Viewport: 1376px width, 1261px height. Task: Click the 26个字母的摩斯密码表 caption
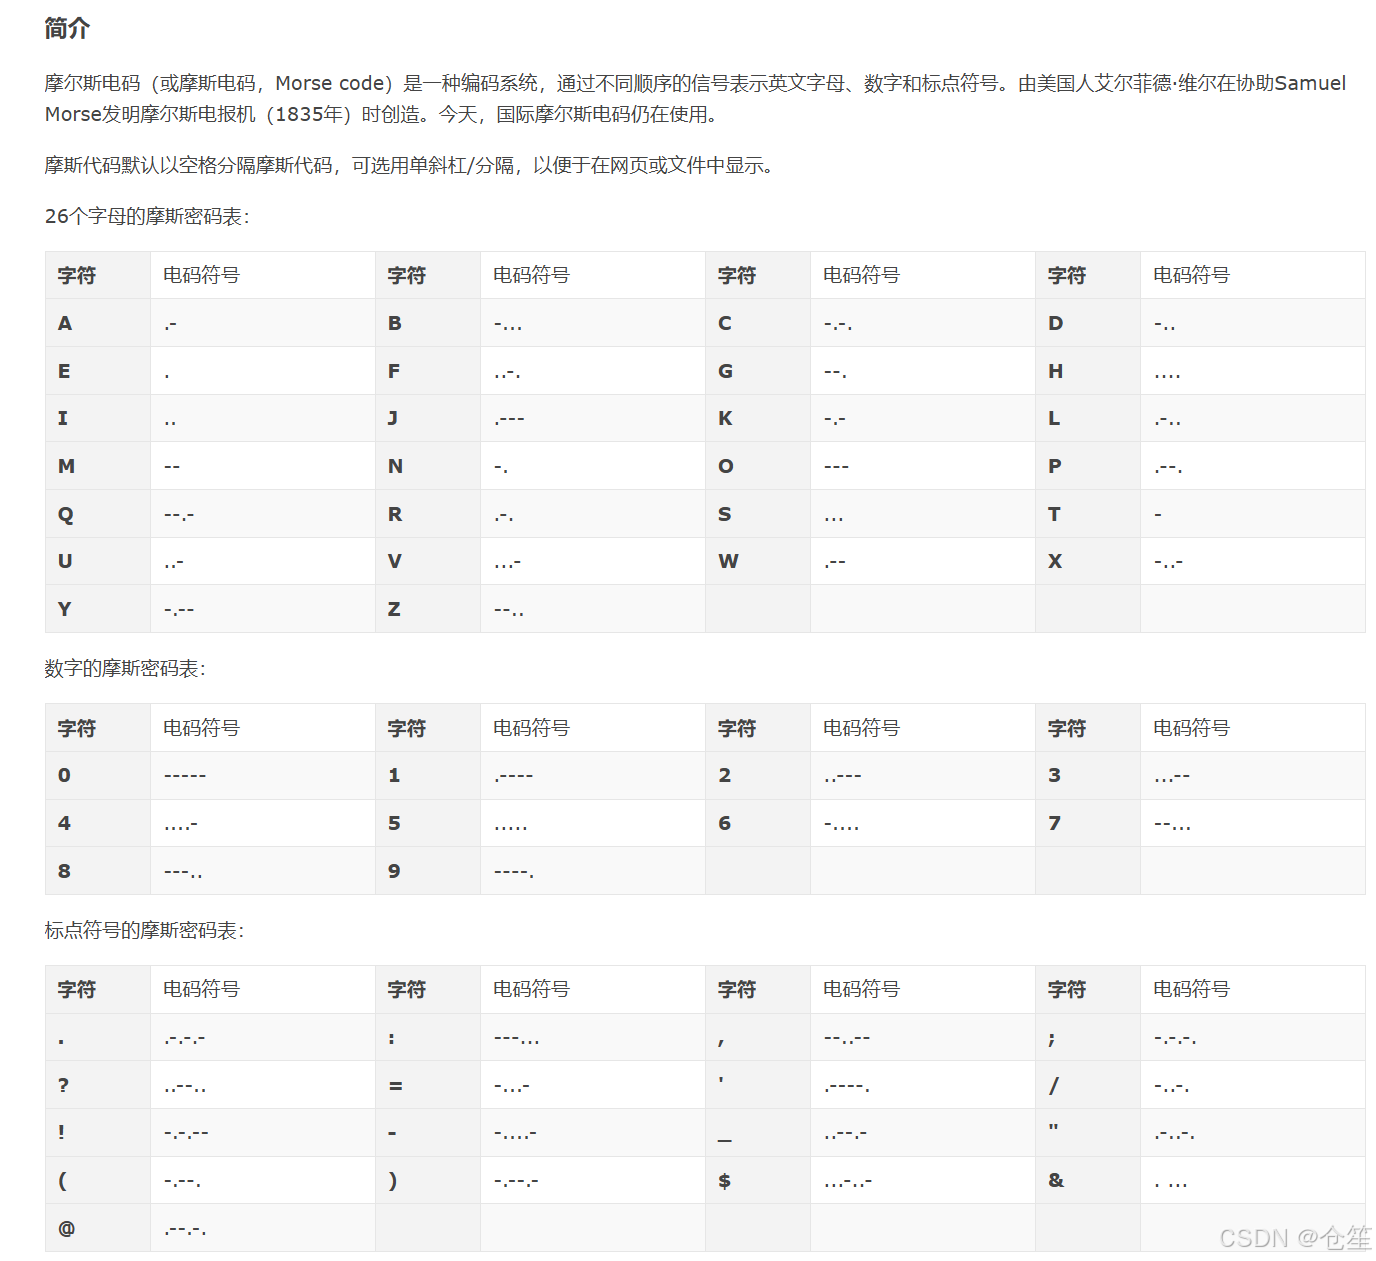(x=147, y=216)
